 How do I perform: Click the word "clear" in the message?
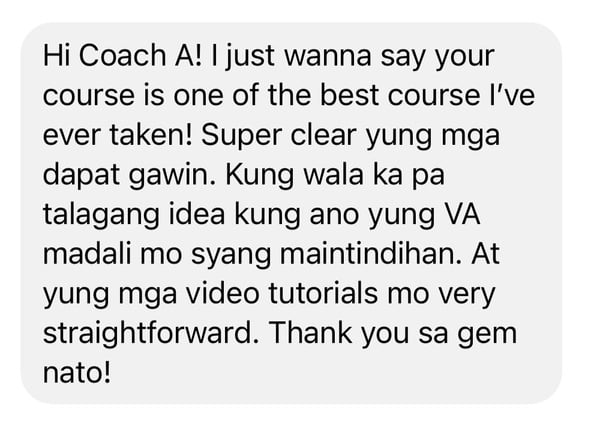323,135
